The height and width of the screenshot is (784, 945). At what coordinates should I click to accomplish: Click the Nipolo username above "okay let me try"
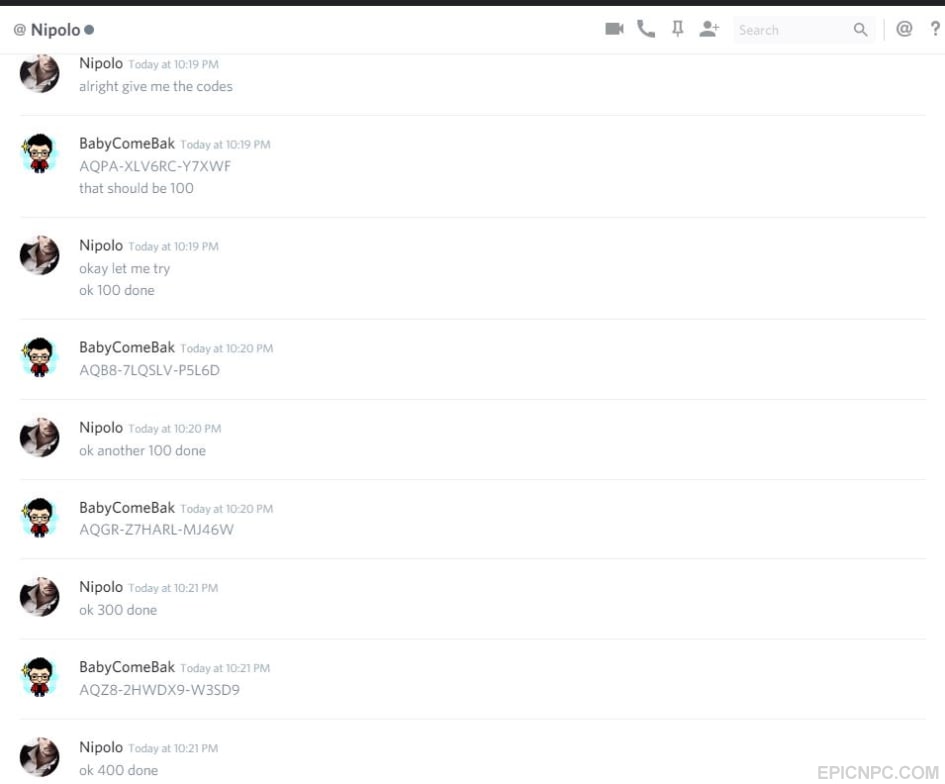click(x=101, y=245)
